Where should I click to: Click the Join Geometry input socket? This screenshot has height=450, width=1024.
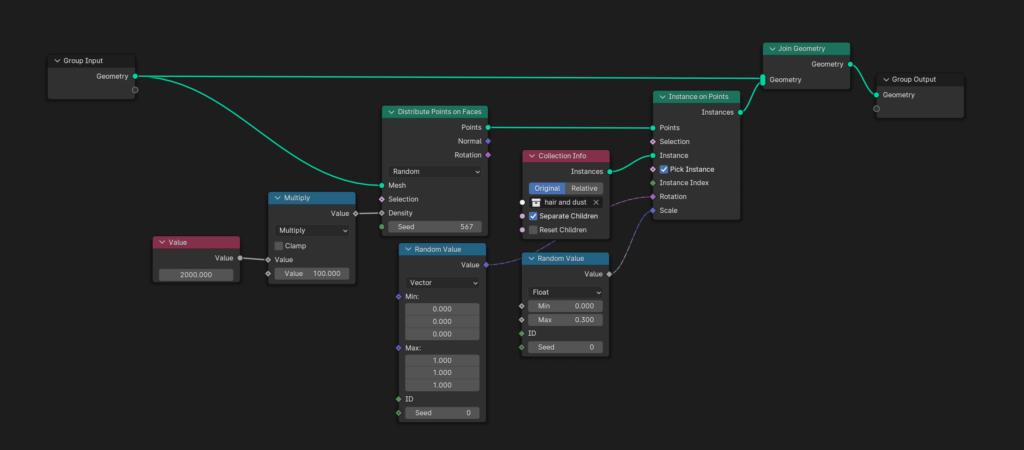[x=763, y=80]
